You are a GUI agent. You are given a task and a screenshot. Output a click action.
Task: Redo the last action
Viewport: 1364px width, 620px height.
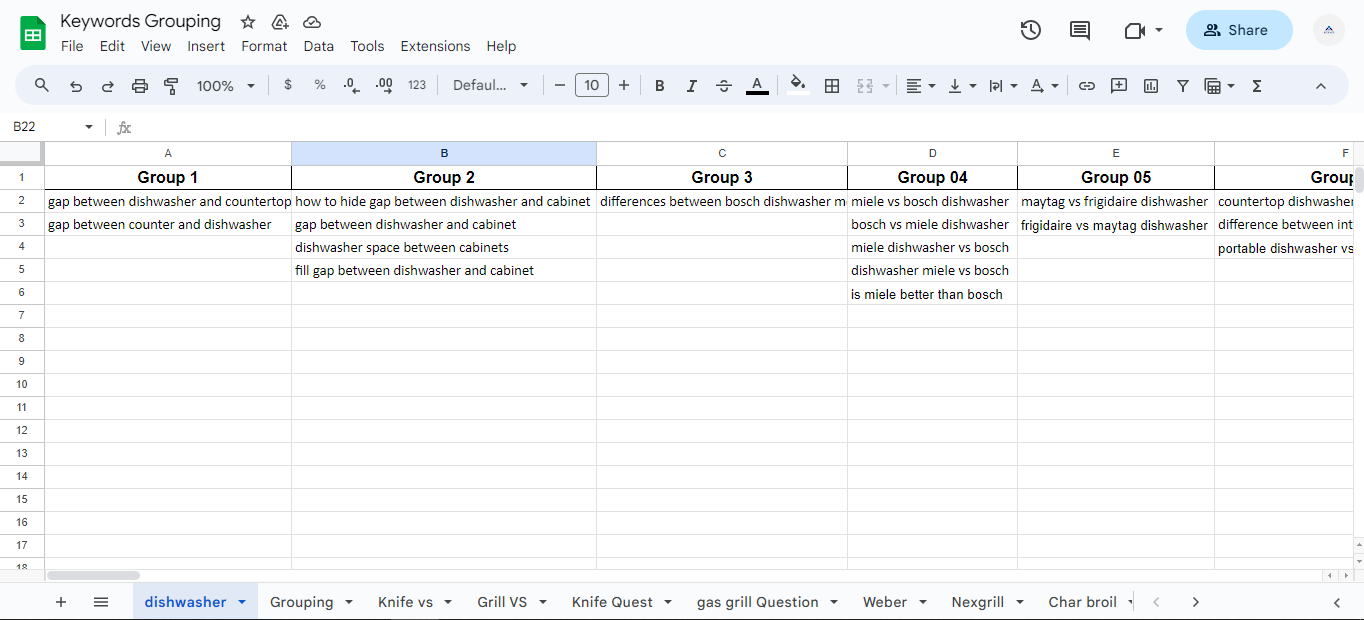click(x=108, y=86)
